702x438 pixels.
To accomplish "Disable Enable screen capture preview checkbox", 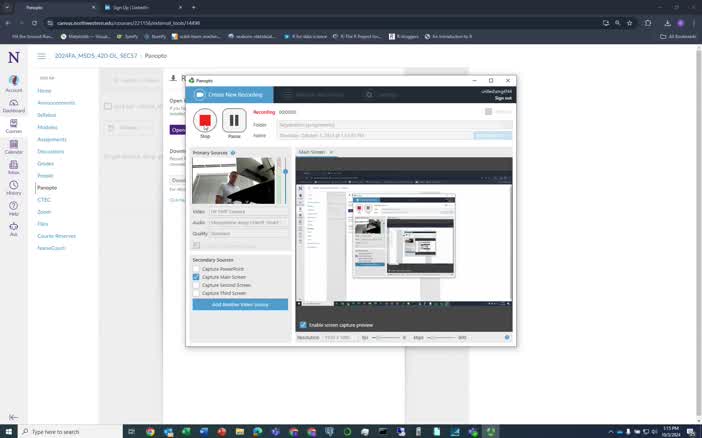I will 303,325.
